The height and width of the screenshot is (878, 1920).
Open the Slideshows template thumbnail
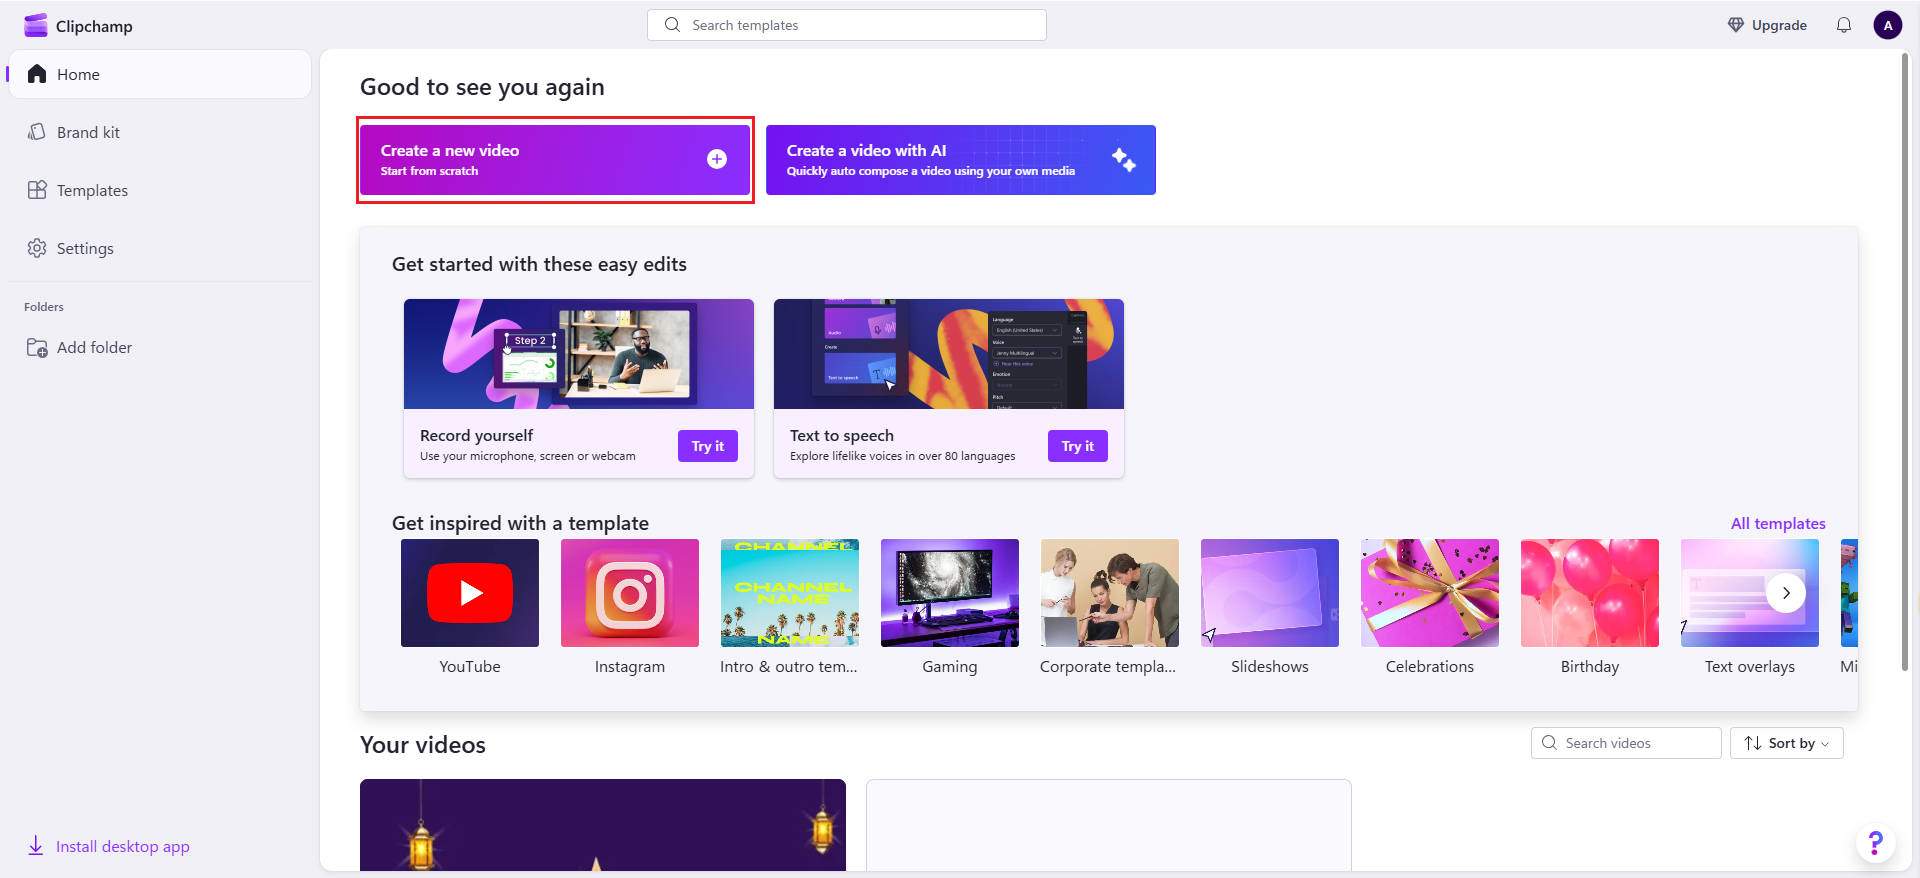(x=1270, y=593)
